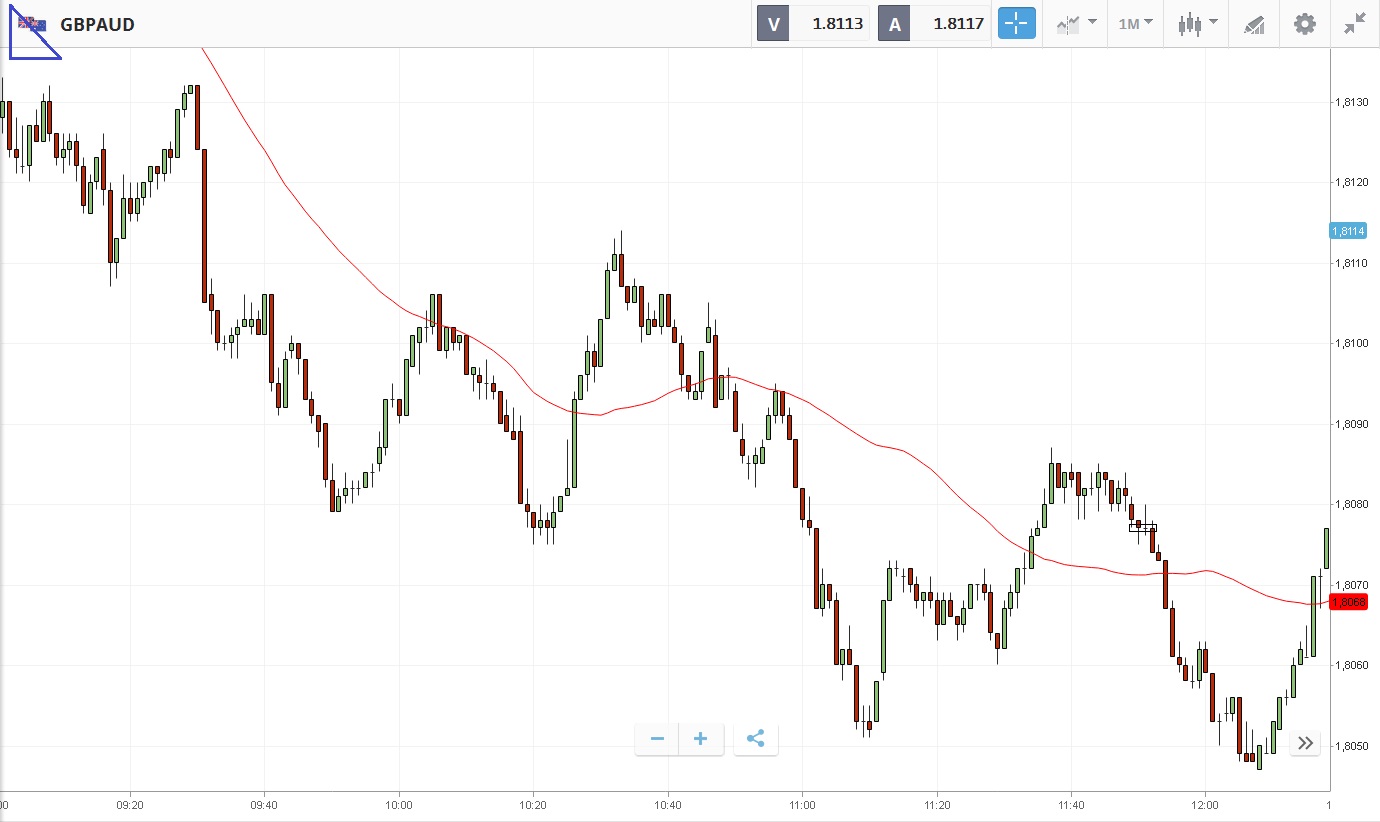Expand the candlestick chart type dropdown

point(1197,24)
